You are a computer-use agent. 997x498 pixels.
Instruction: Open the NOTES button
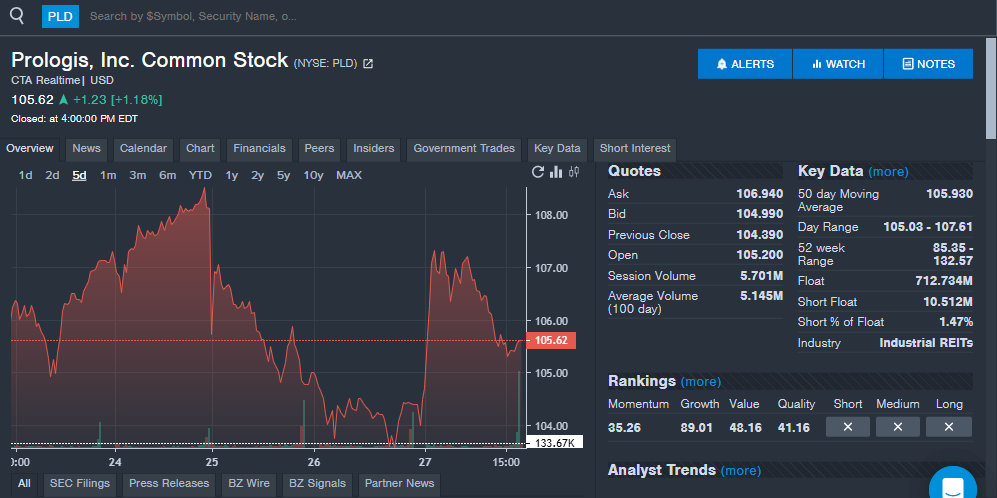928,64
